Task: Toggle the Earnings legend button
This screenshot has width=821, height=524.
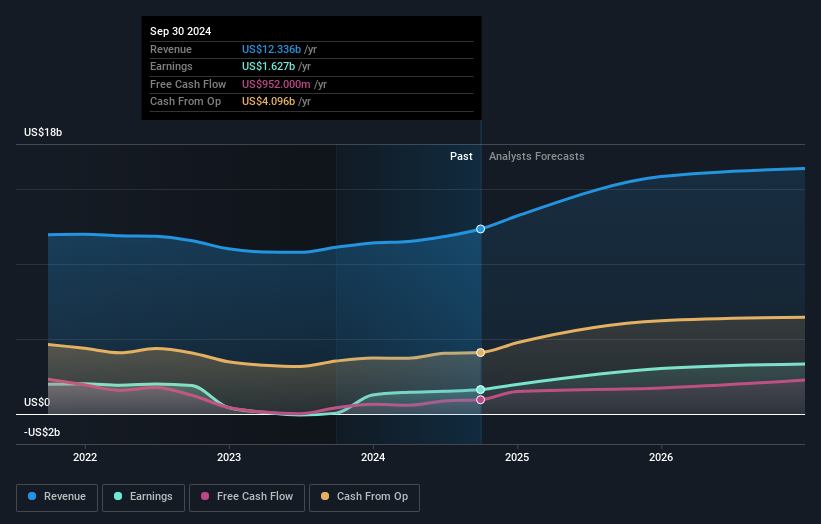Action: pyautogui.click(x=143, y=497)
